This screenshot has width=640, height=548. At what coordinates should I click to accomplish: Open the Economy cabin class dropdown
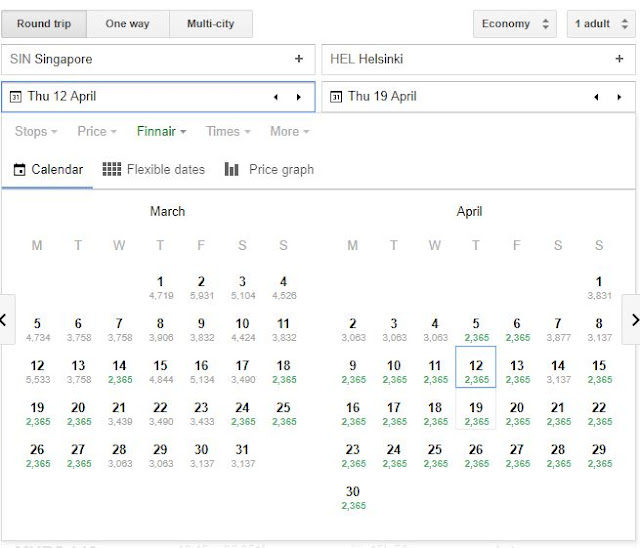(515, 24)
